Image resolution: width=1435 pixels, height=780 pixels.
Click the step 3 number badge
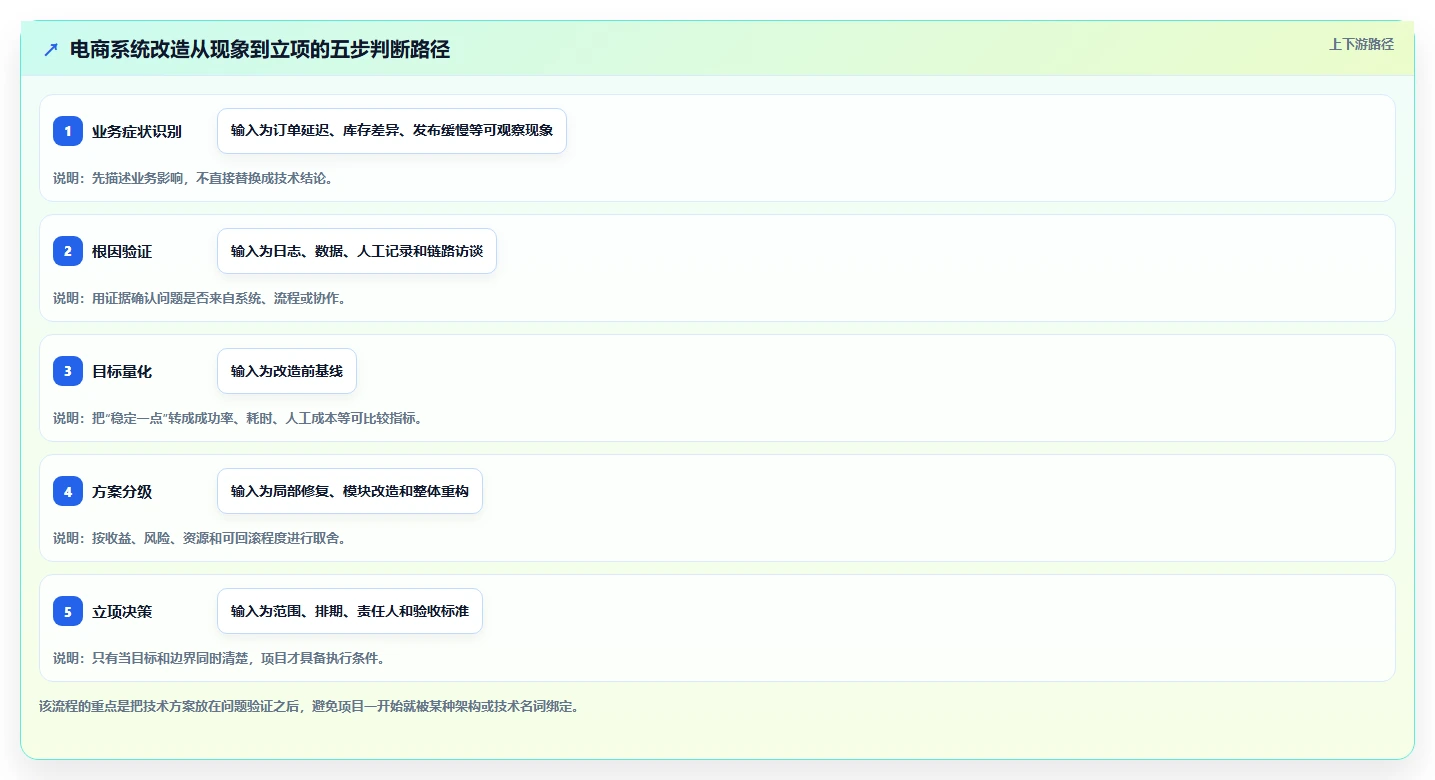coord(68,371)
